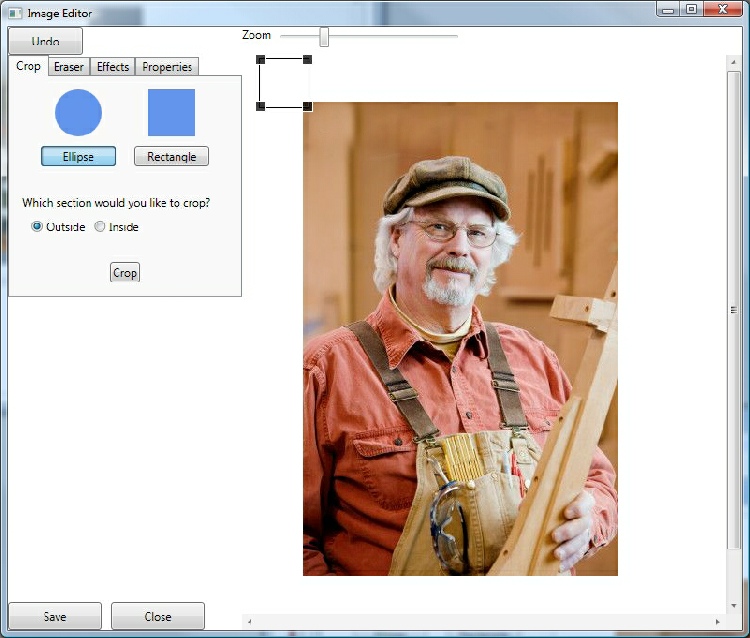Click the top-left crop selection handle
Viewport: 750px width, 638px height.
tap(260, 60)
